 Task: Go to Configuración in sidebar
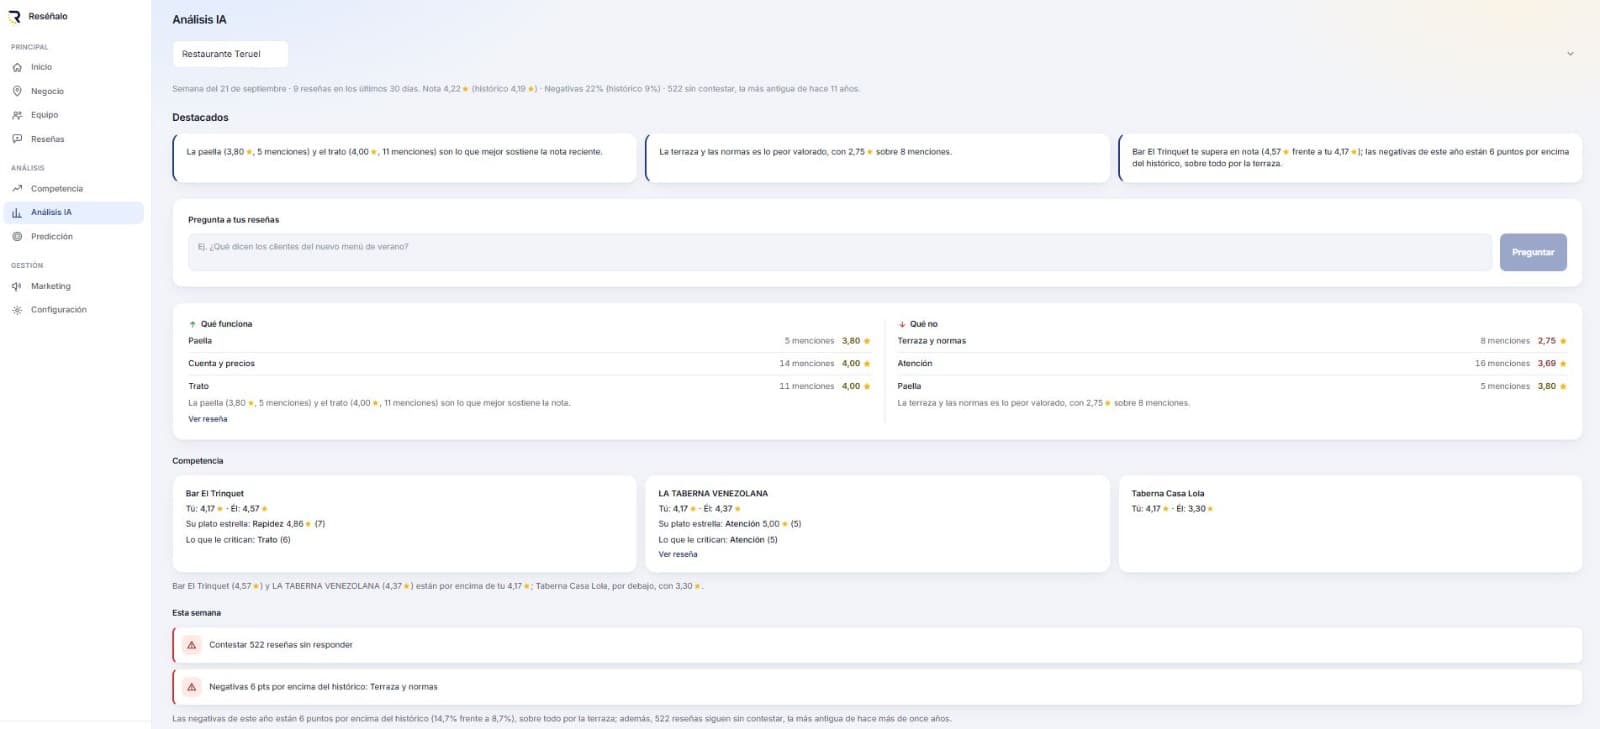pos(74,310)
